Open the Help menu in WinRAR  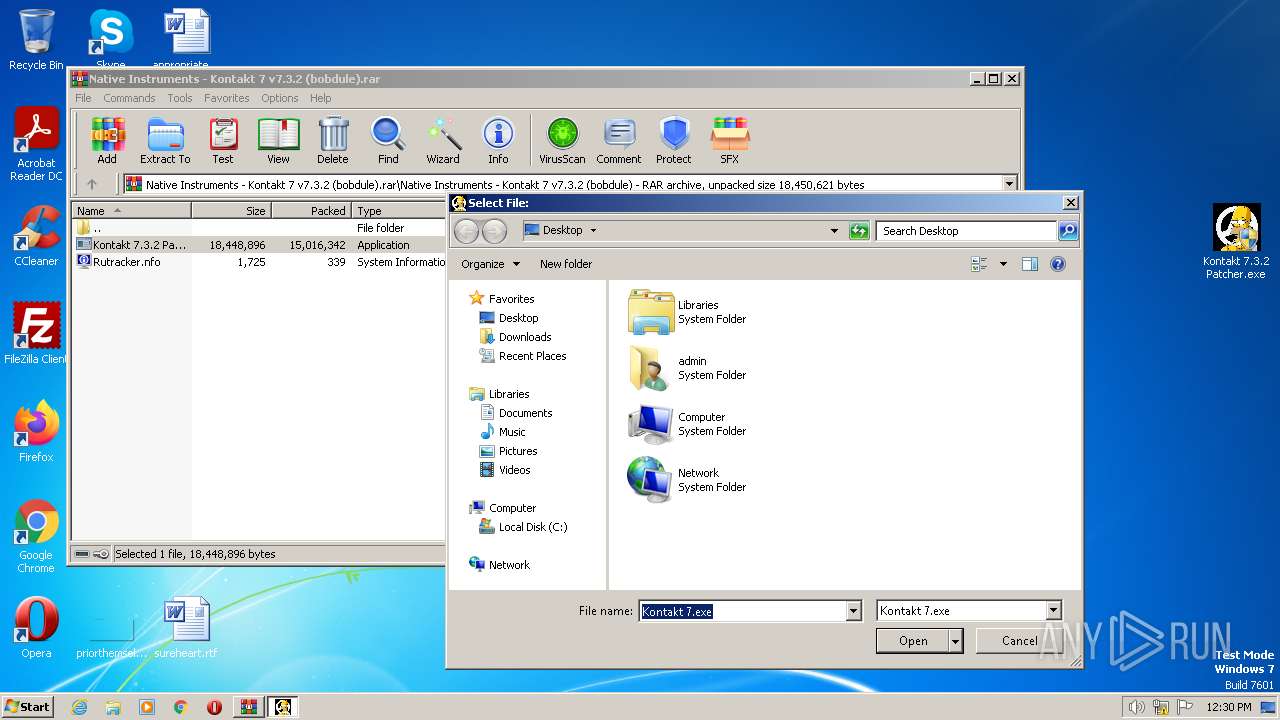(x=320, y=98)
